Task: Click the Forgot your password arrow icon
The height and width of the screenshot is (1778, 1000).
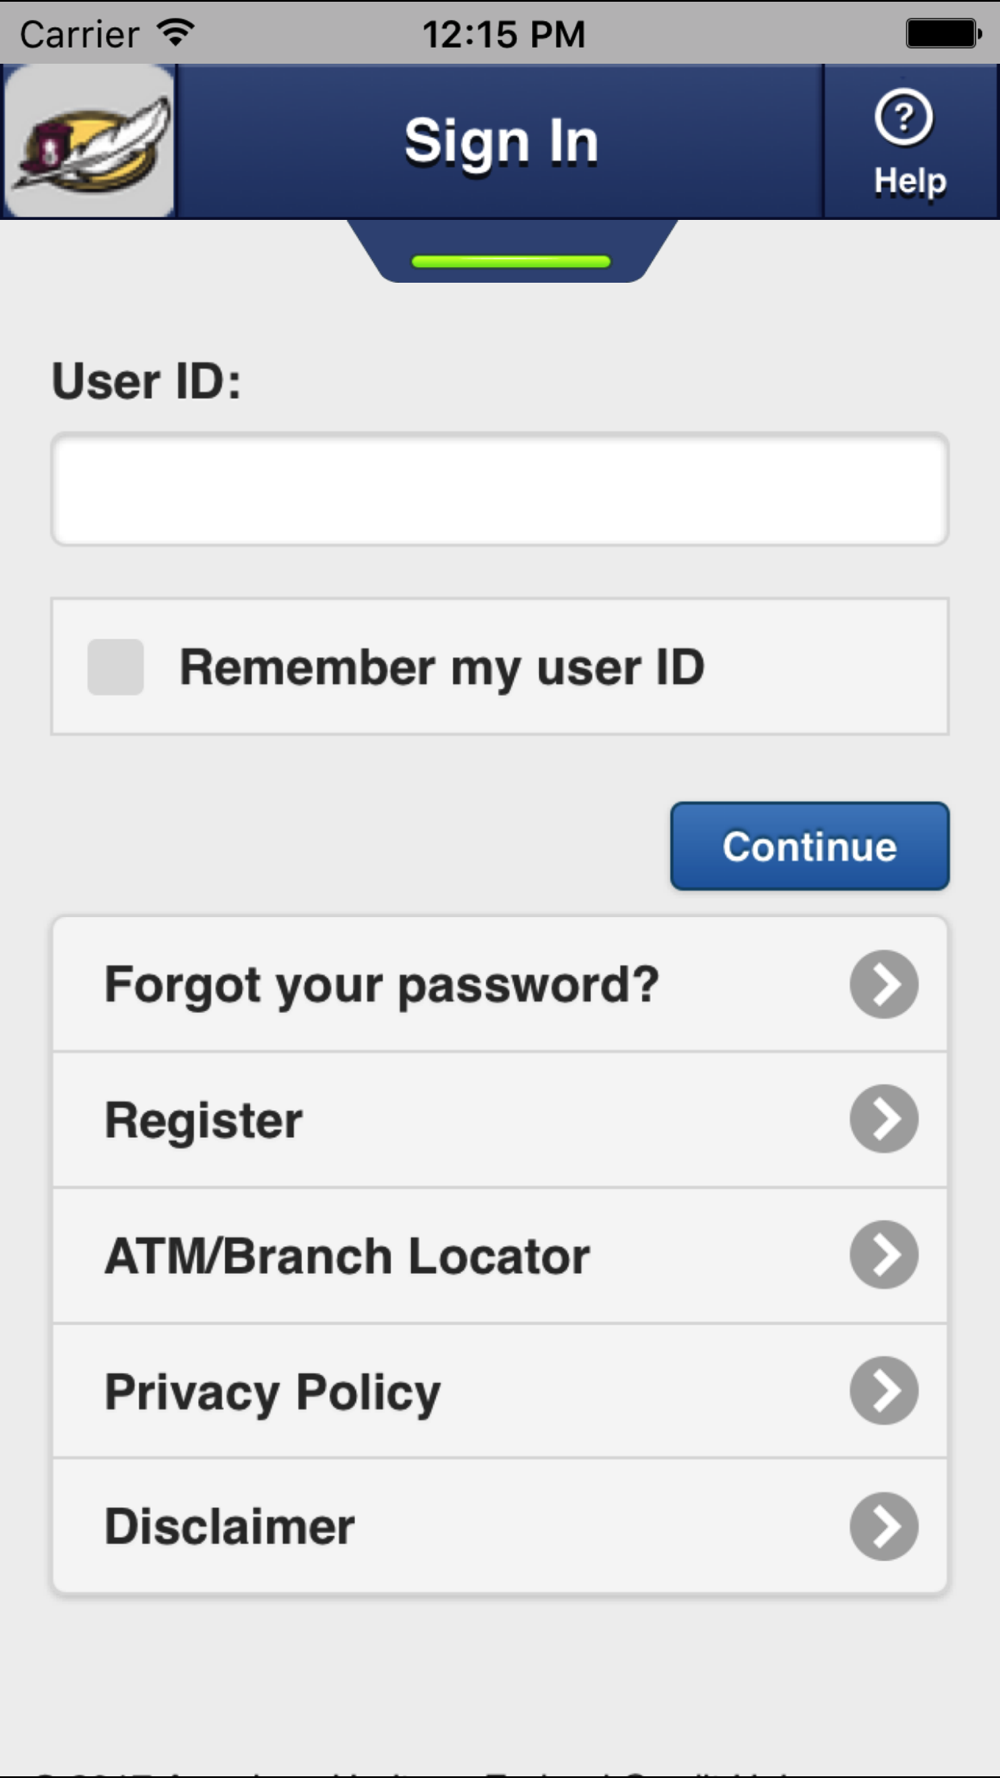Action: [x=884, y=984]
